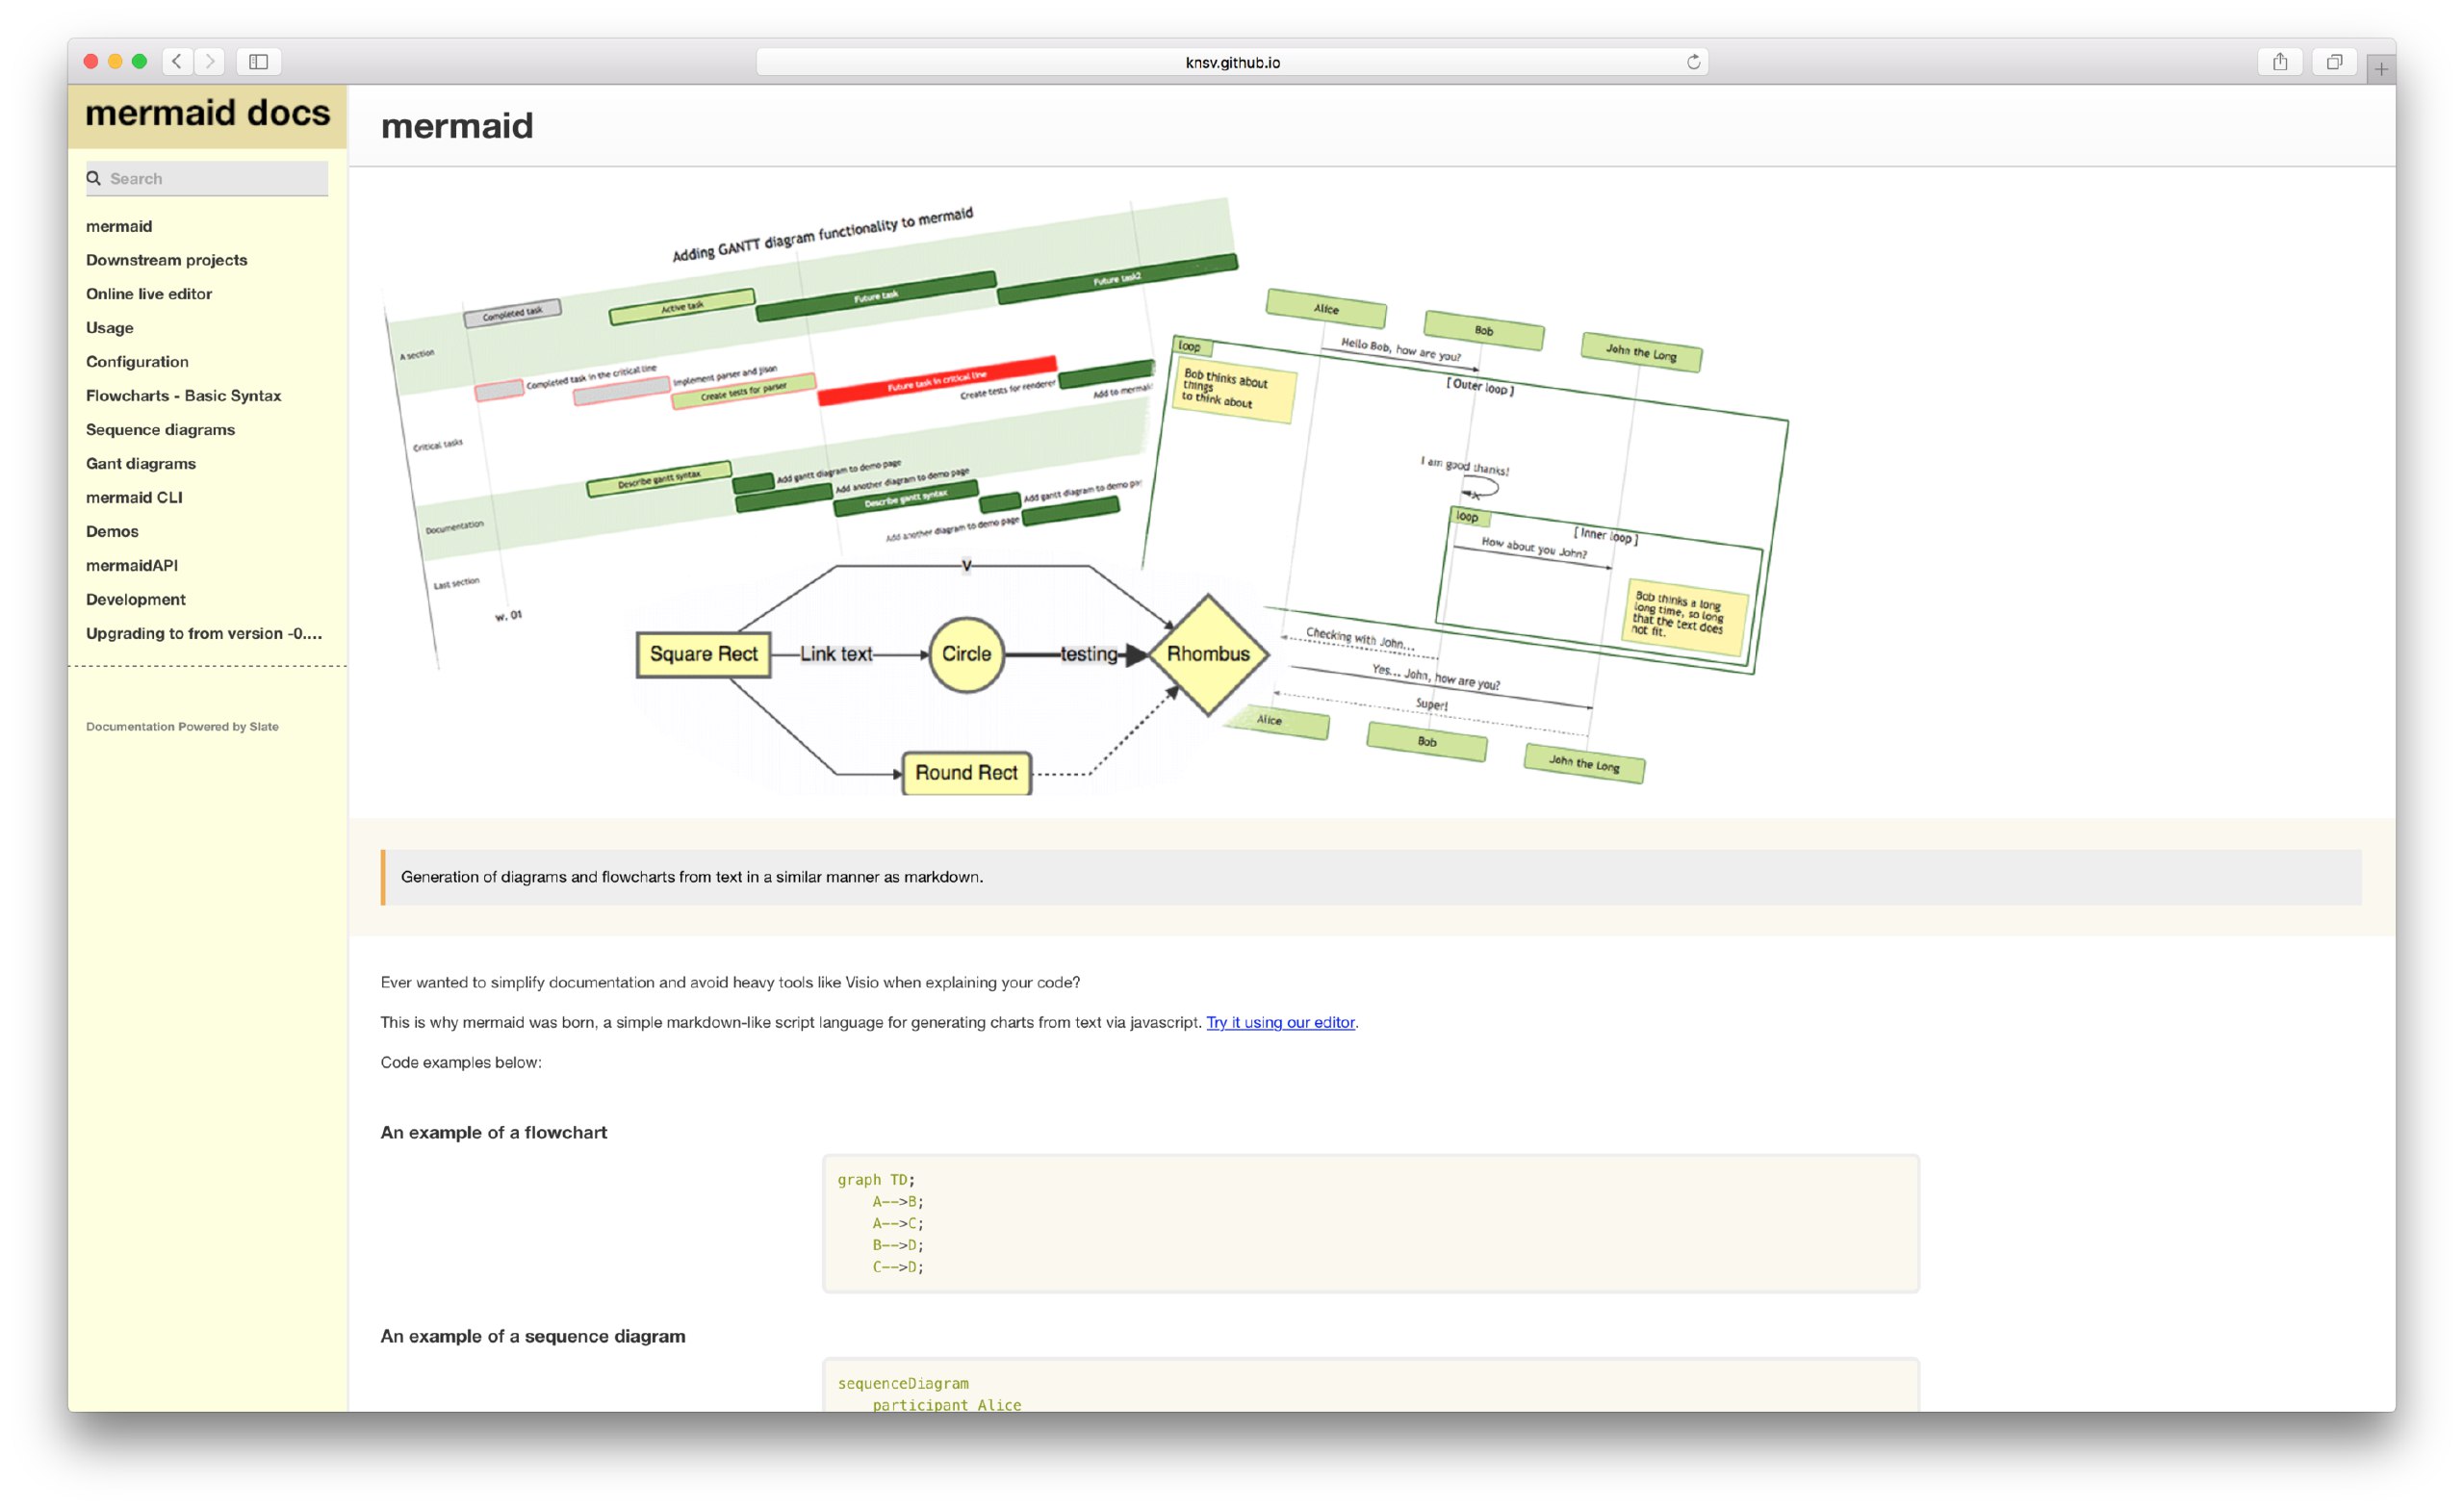Click the C-->D; code line

coord(898,1267)
